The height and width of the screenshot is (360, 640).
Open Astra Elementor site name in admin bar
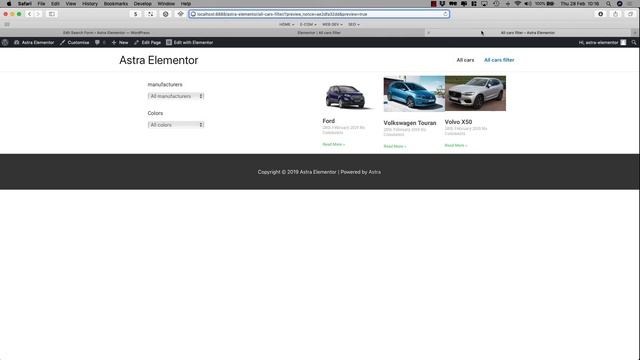tap(34, 42)
